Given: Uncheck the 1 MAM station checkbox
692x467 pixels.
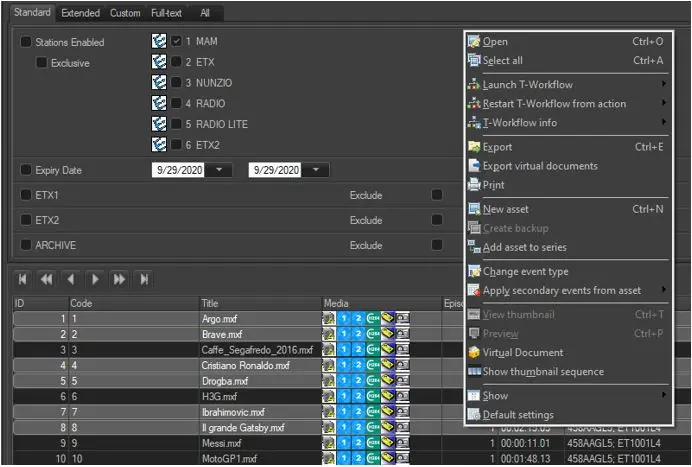Looking at the screenshot, I should point(176,42).
